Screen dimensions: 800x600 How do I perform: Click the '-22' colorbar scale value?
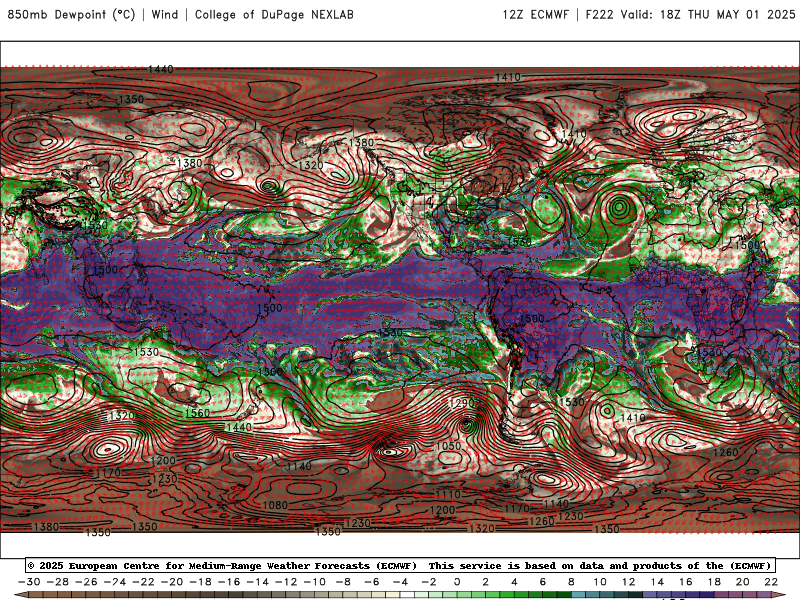(x=143, y=582)
